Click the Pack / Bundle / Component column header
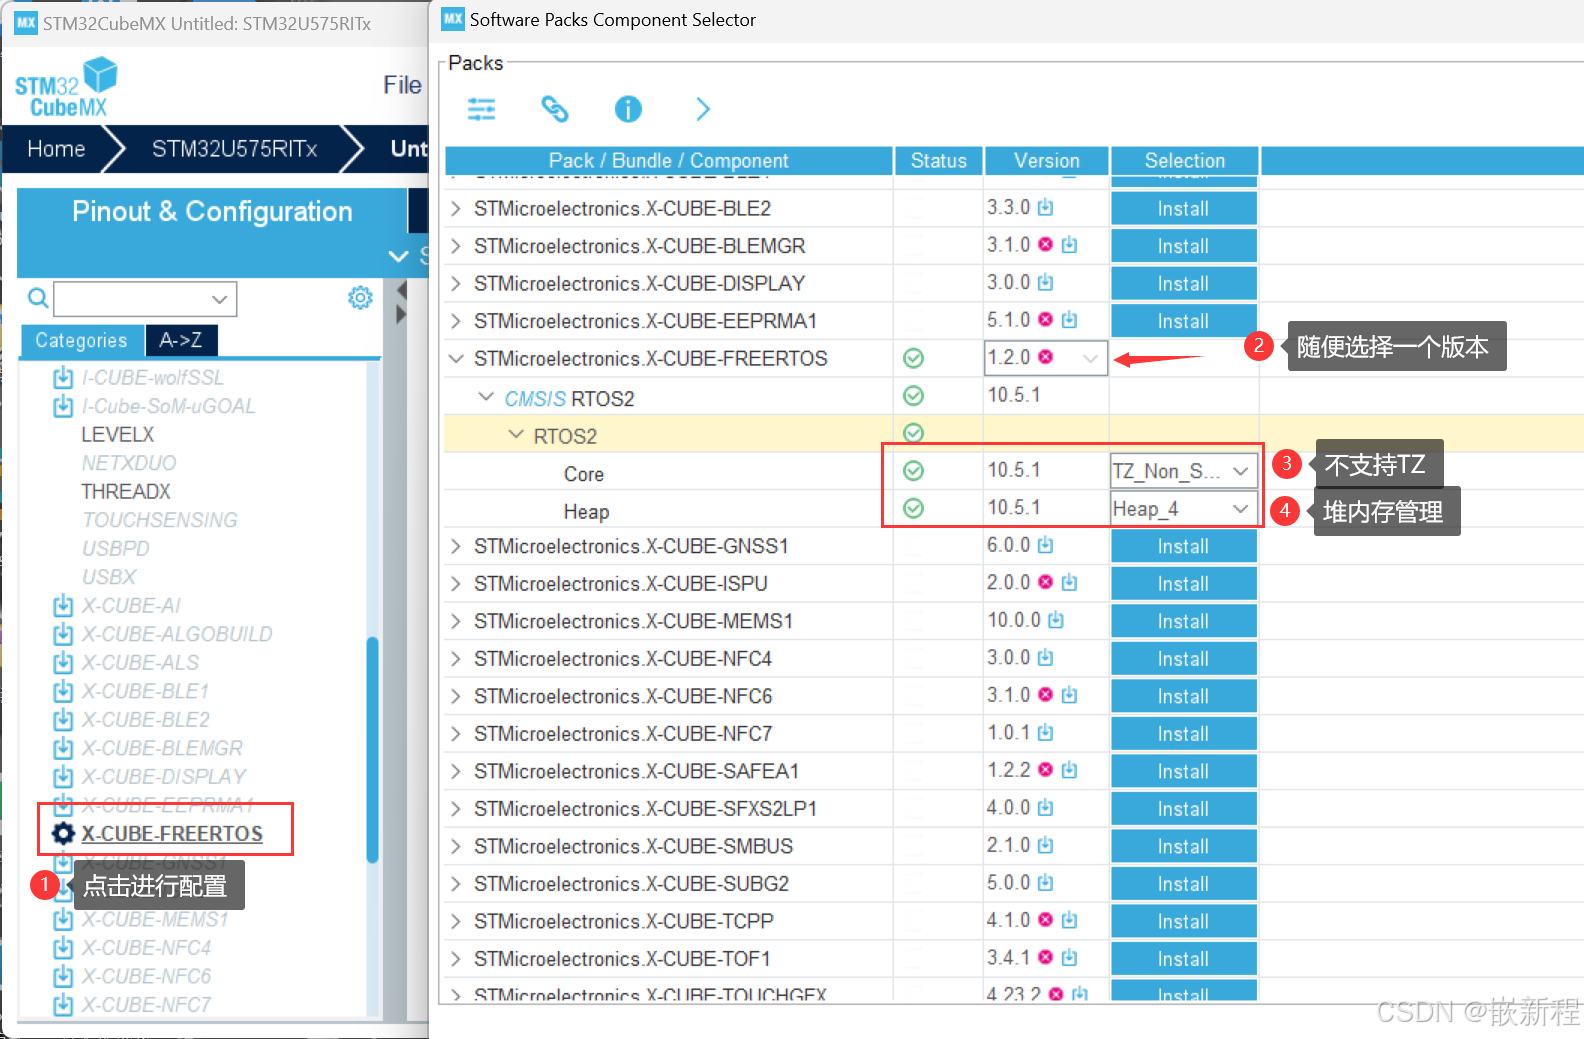Viewport: 1584px width, 1039px height. click(668, 161)
